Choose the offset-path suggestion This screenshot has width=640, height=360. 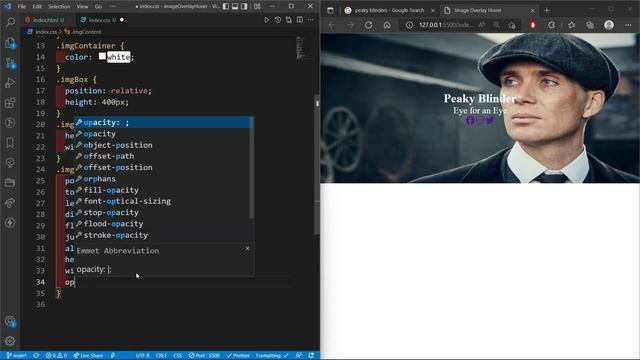pos(164,156)
